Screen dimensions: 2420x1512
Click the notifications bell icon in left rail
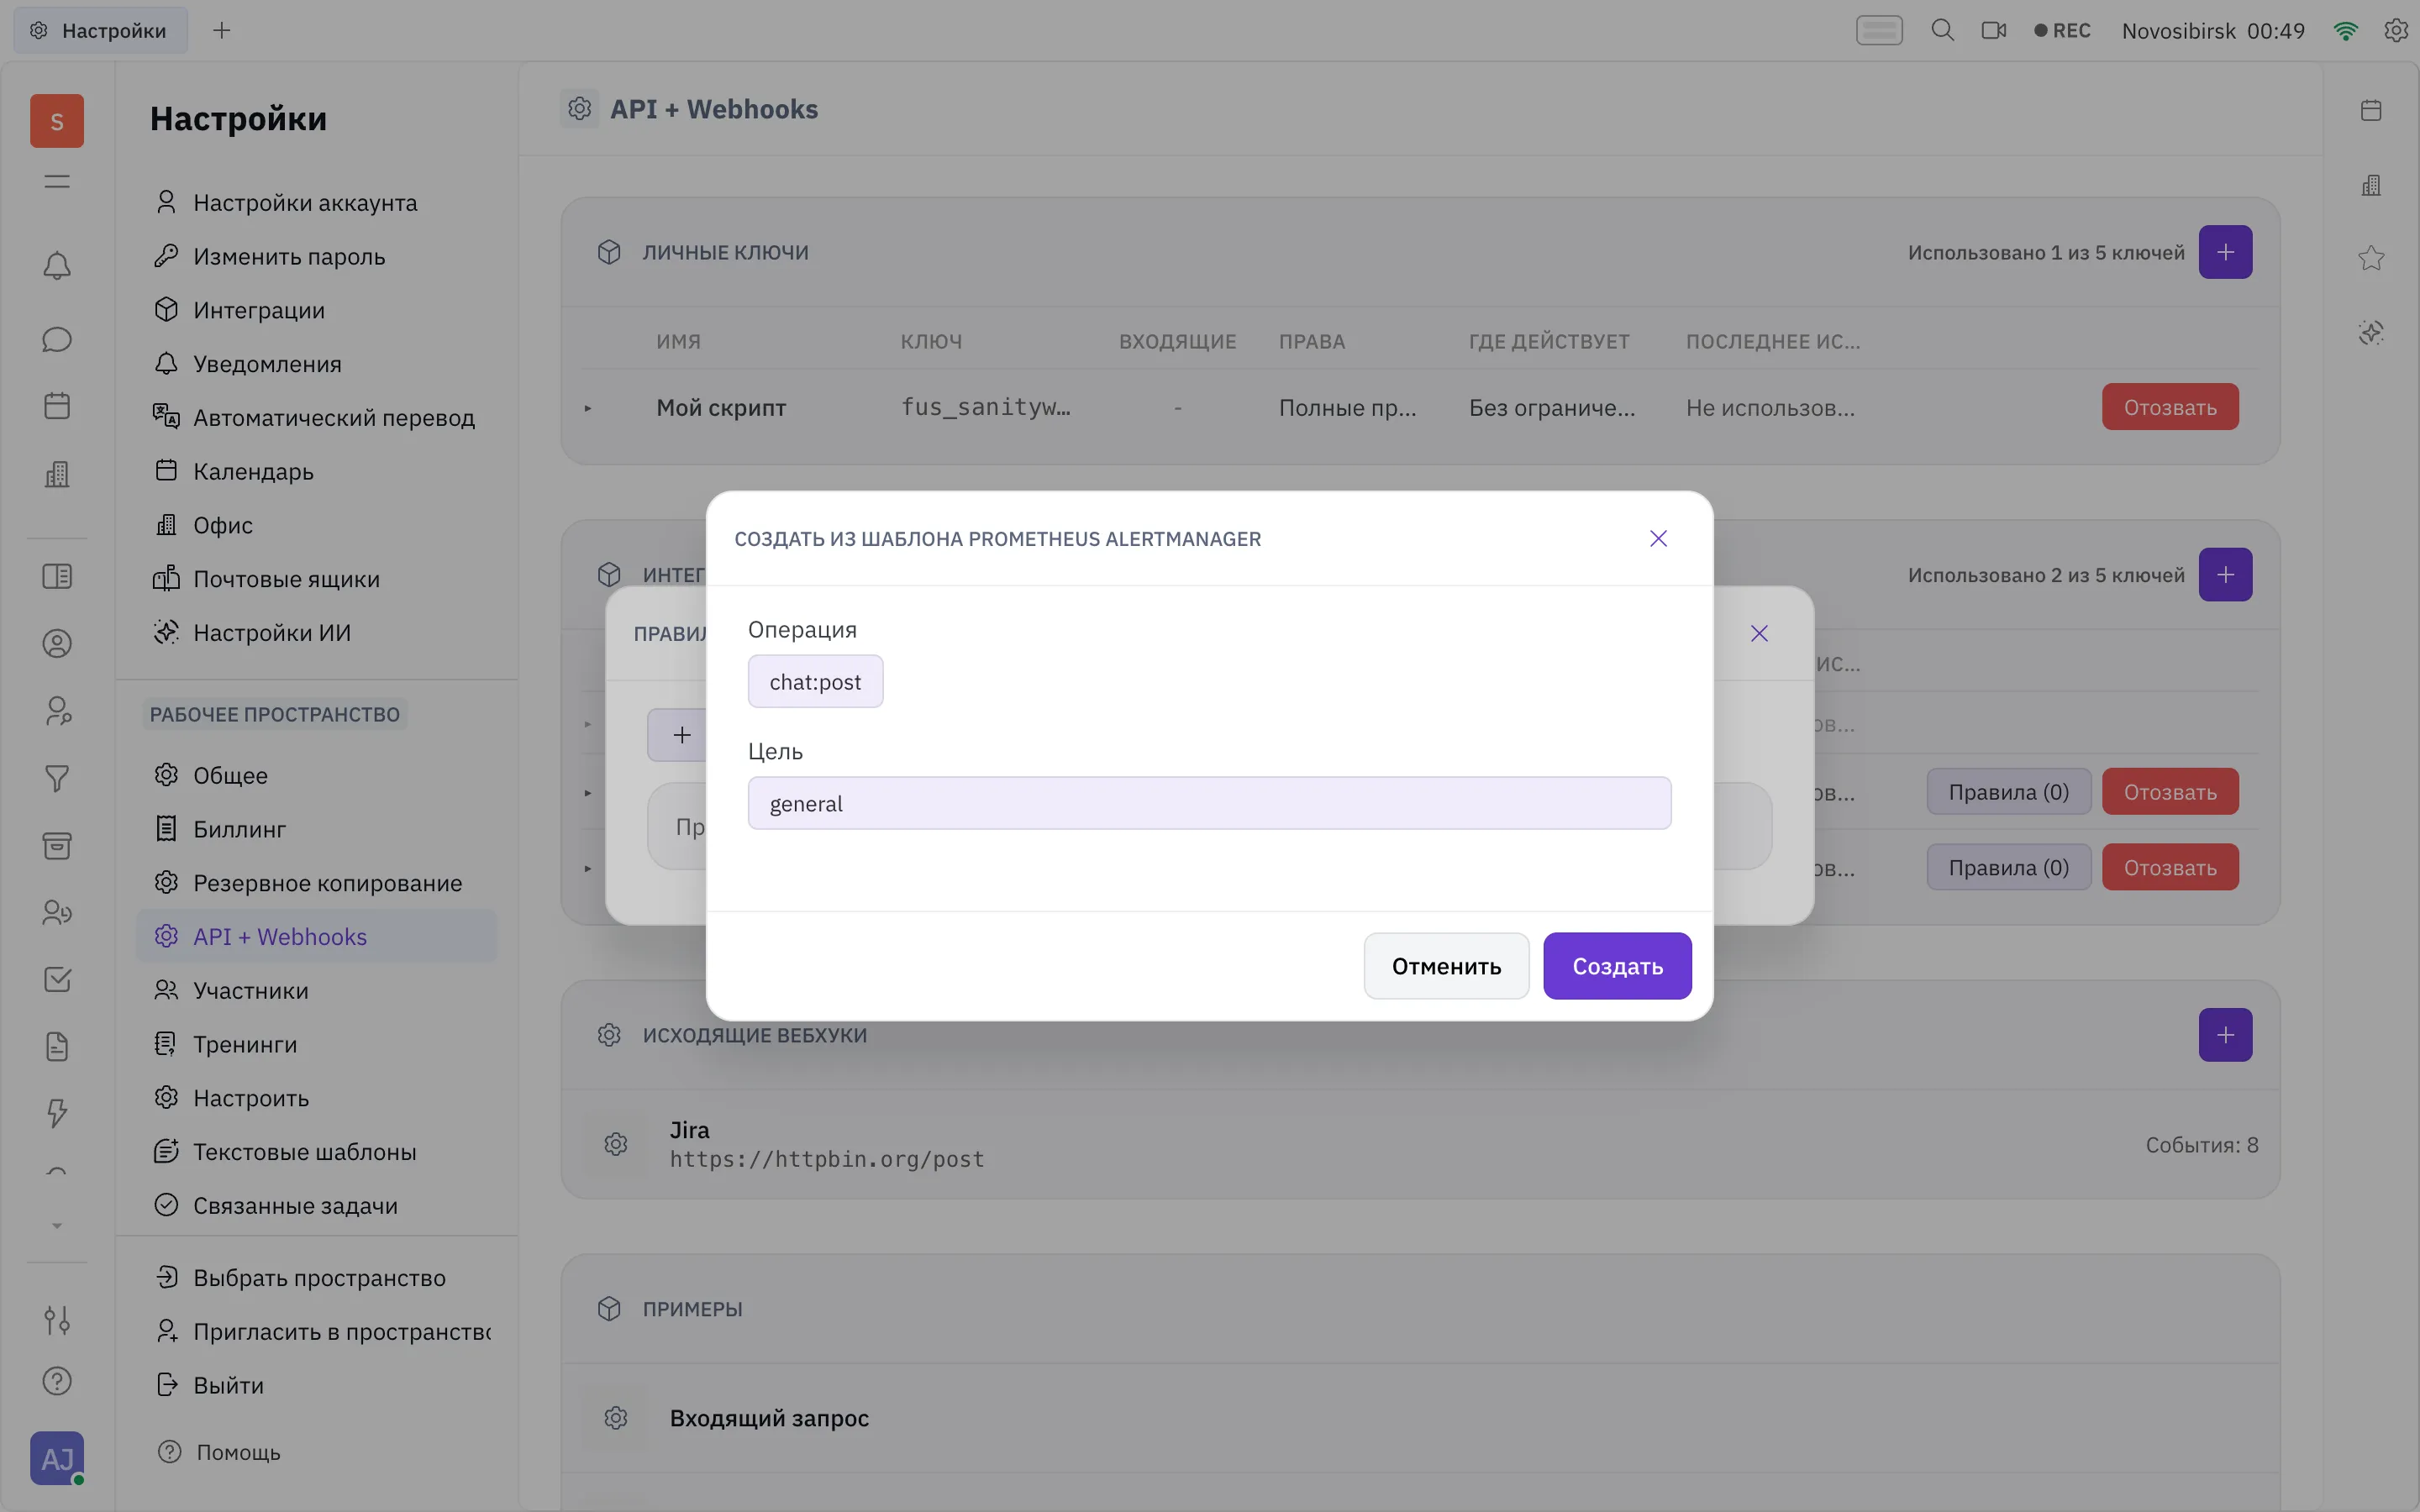pos(57,266)
